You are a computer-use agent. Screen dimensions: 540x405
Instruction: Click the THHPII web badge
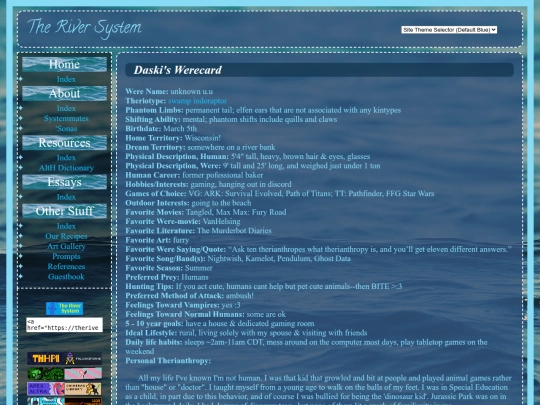tap(46, 359)
